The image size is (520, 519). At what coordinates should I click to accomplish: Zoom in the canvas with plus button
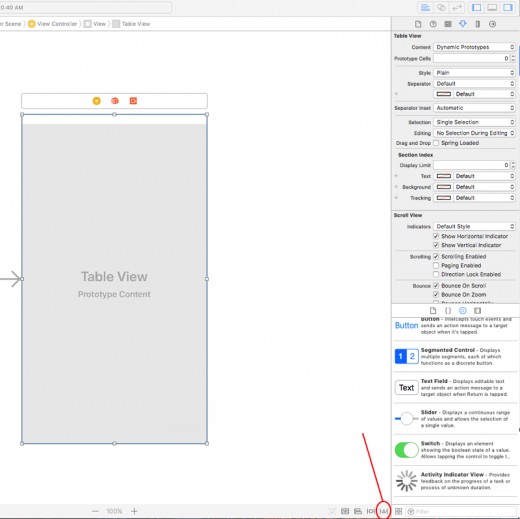point(134,511)
